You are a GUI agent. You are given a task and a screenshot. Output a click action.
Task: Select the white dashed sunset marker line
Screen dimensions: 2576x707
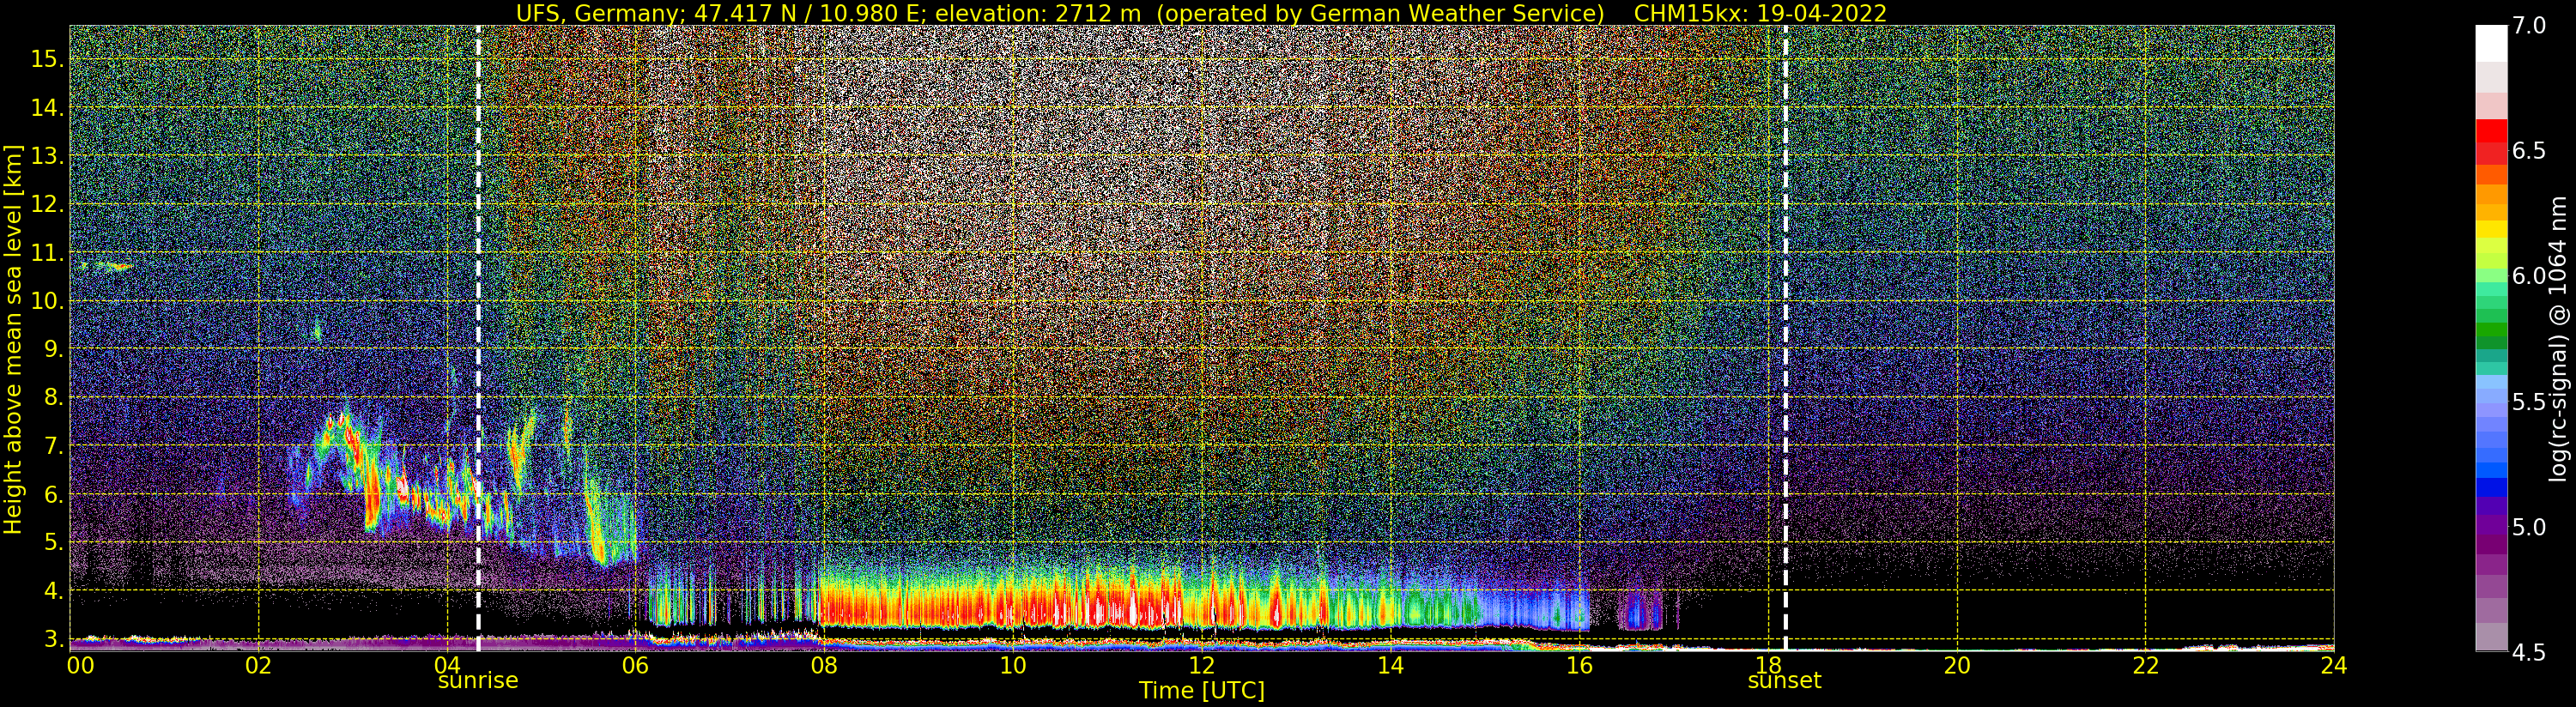point(1785,339)
